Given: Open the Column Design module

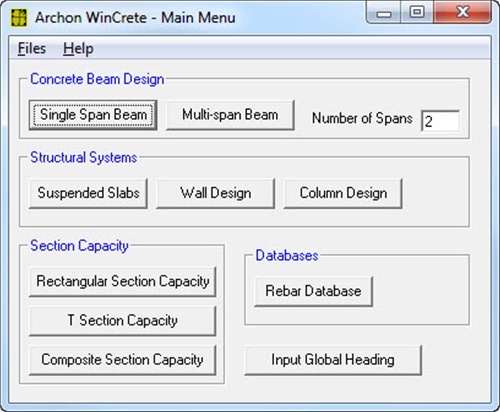Looking at the screenshot, I should (343, 193).
